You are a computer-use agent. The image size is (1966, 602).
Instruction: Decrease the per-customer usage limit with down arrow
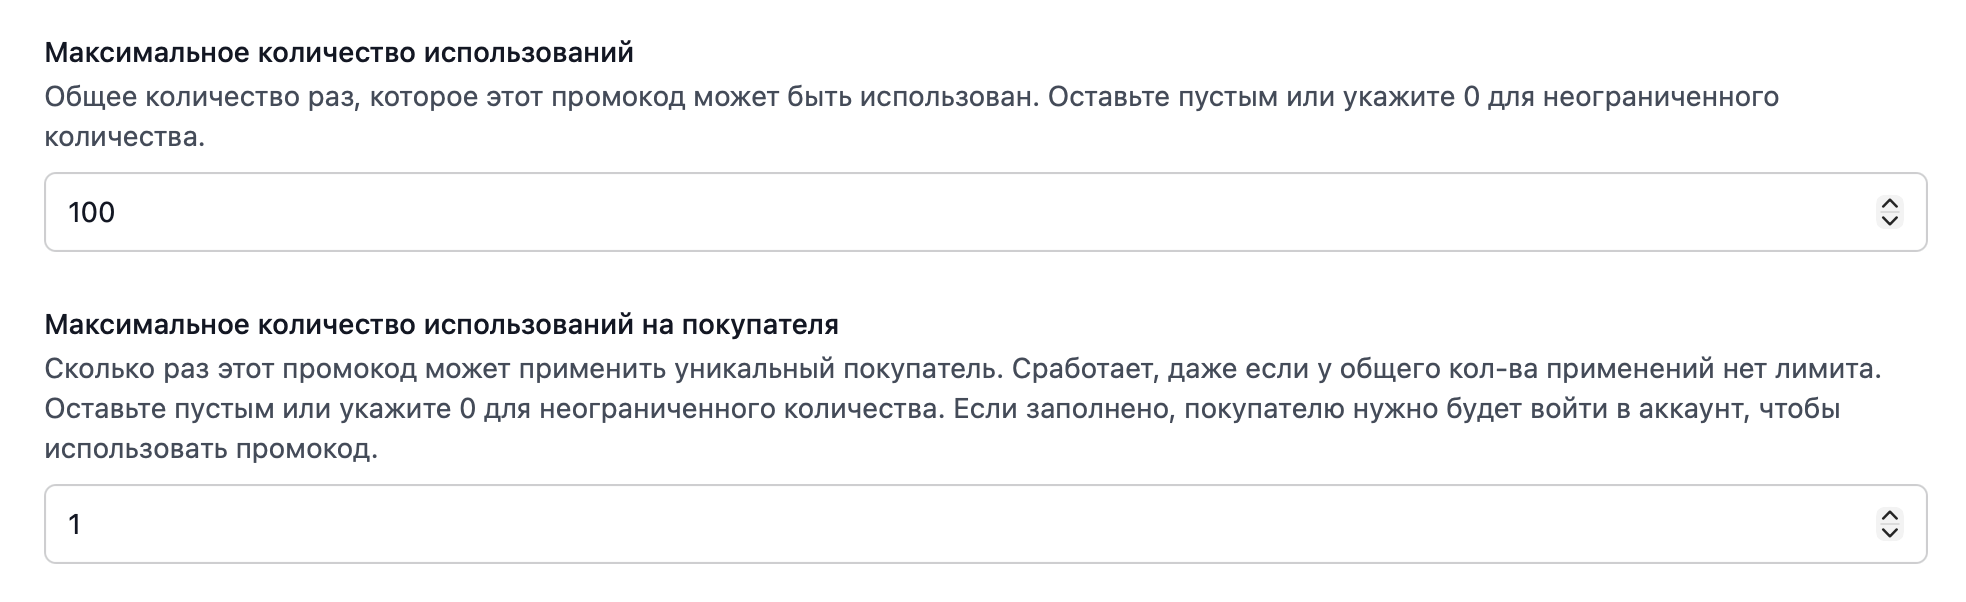[1889, 533]
